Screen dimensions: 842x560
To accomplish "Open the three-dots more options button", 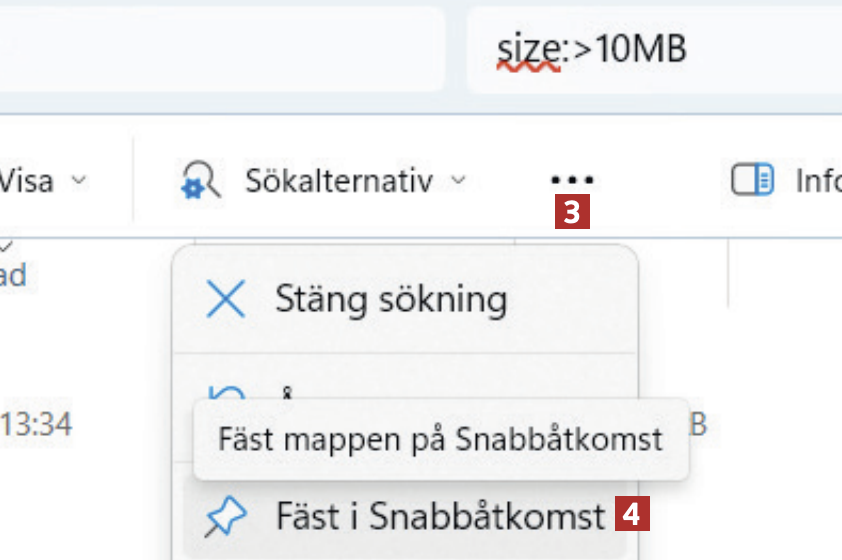I will pyautogui.click(x=572, y=181).
